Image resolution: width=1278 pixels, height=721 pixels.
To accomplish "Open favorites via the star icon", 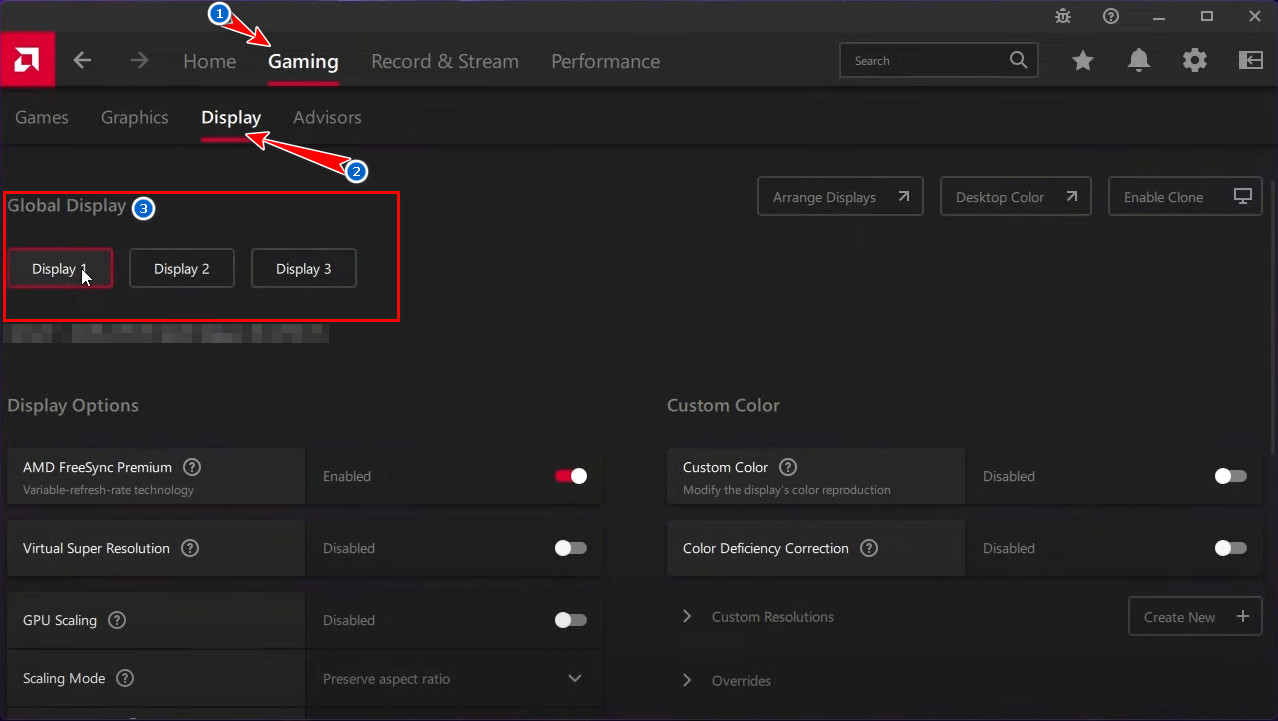I will (1083, 61).
